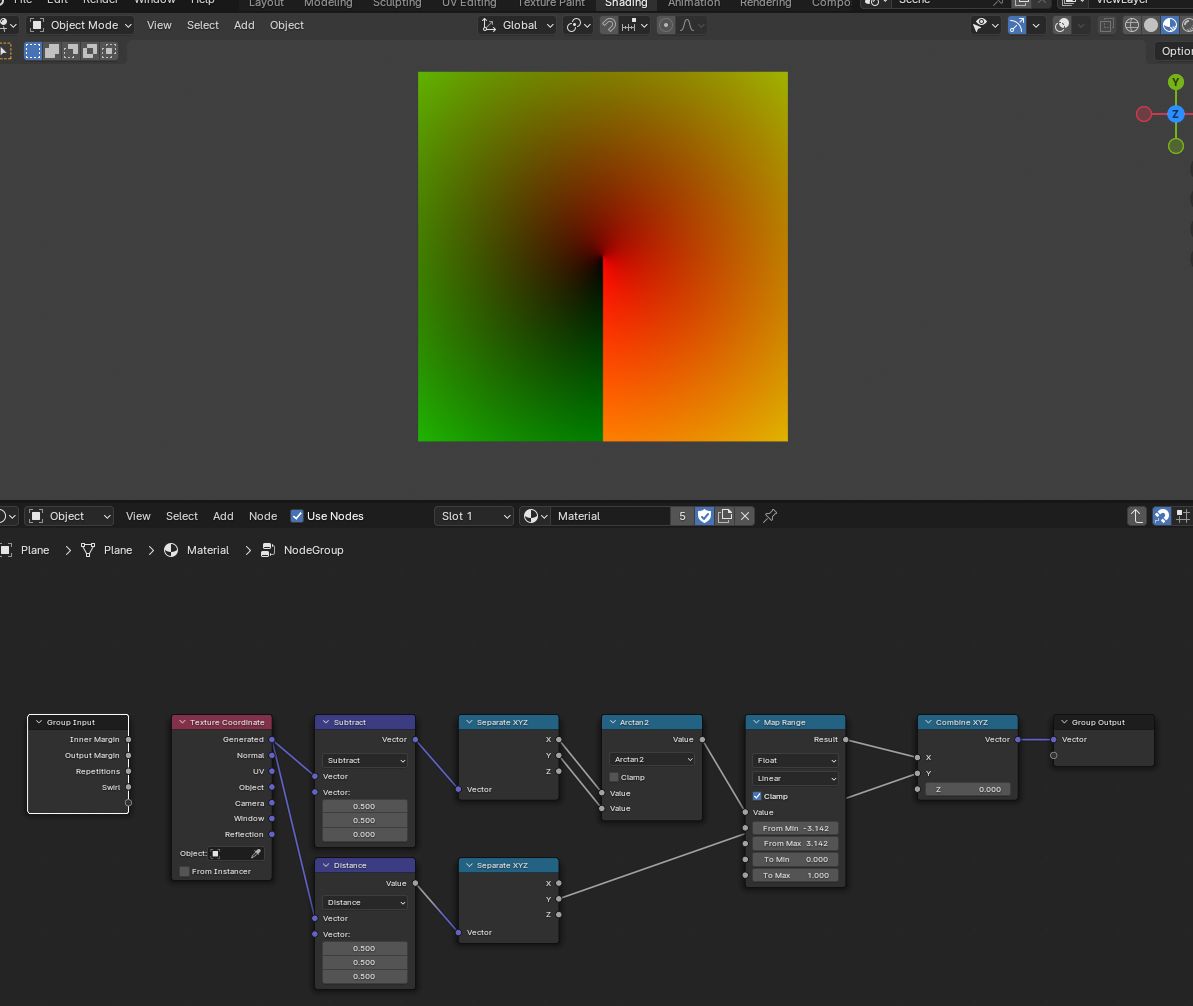The width and height of the screenshot is (1193, 1006).
Task: Click the Plane mesh breadcrumb item
Action: coord(117,550)
